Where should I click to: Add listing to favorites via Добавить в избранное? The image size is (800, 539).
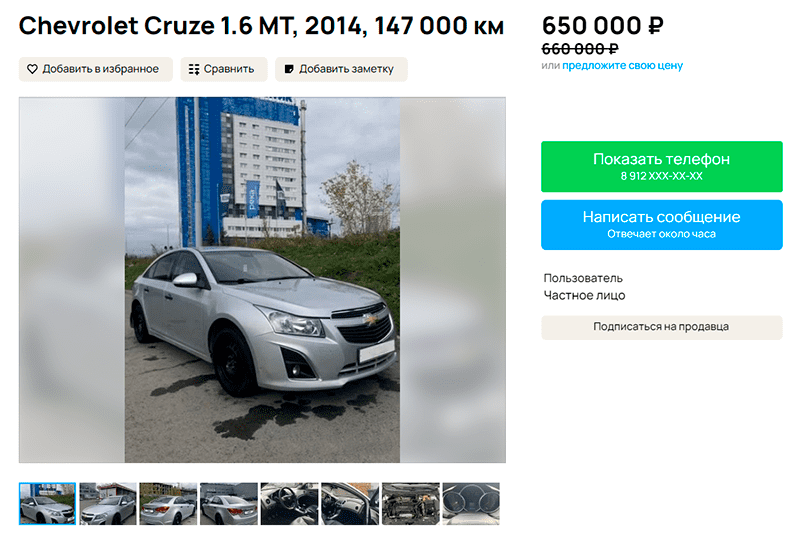tap(96, 69)
